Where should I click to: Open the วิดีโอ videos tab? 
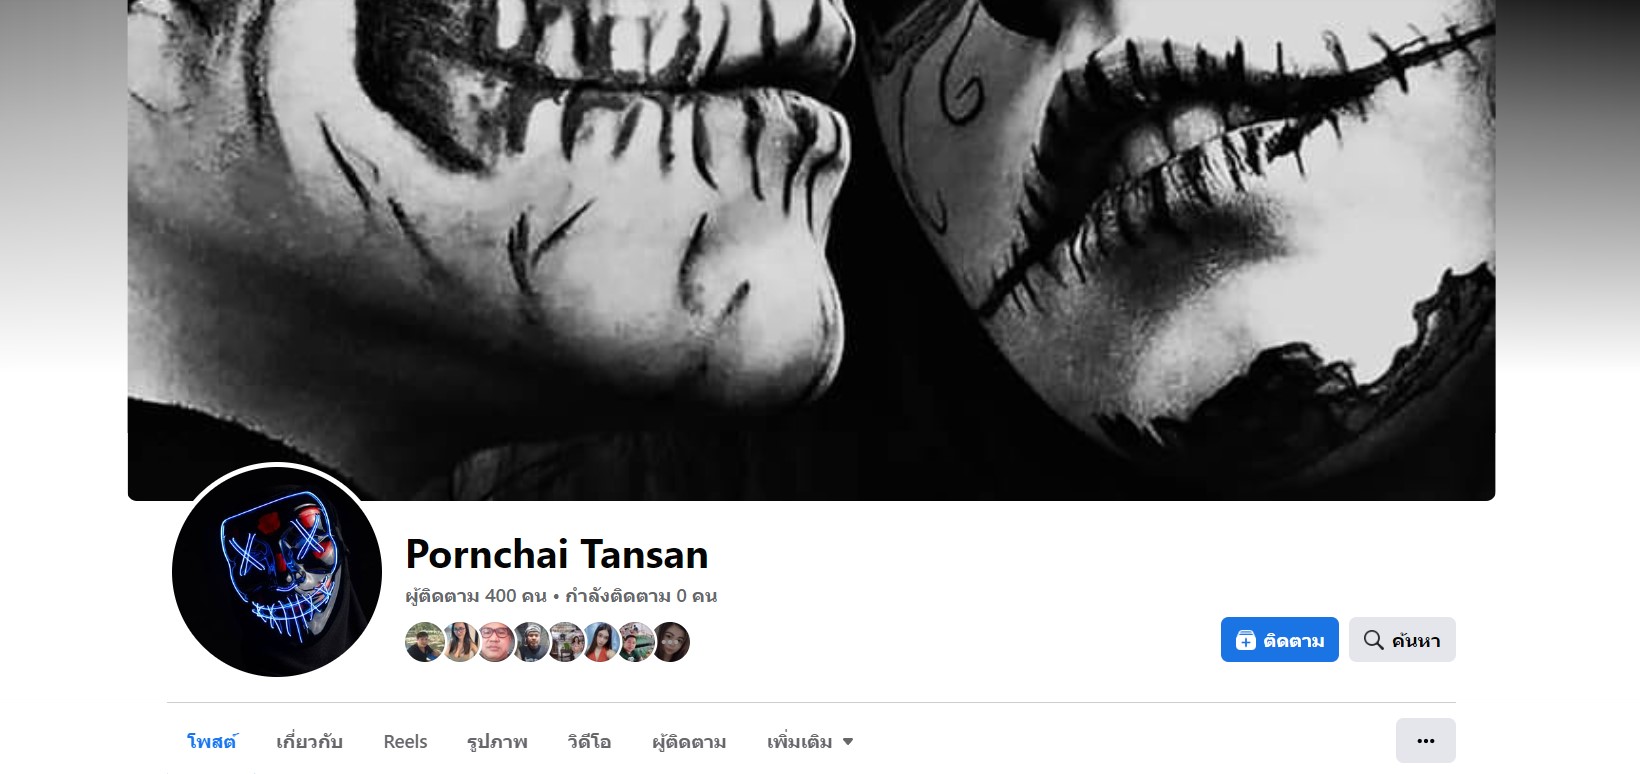[x=589, y=742]
